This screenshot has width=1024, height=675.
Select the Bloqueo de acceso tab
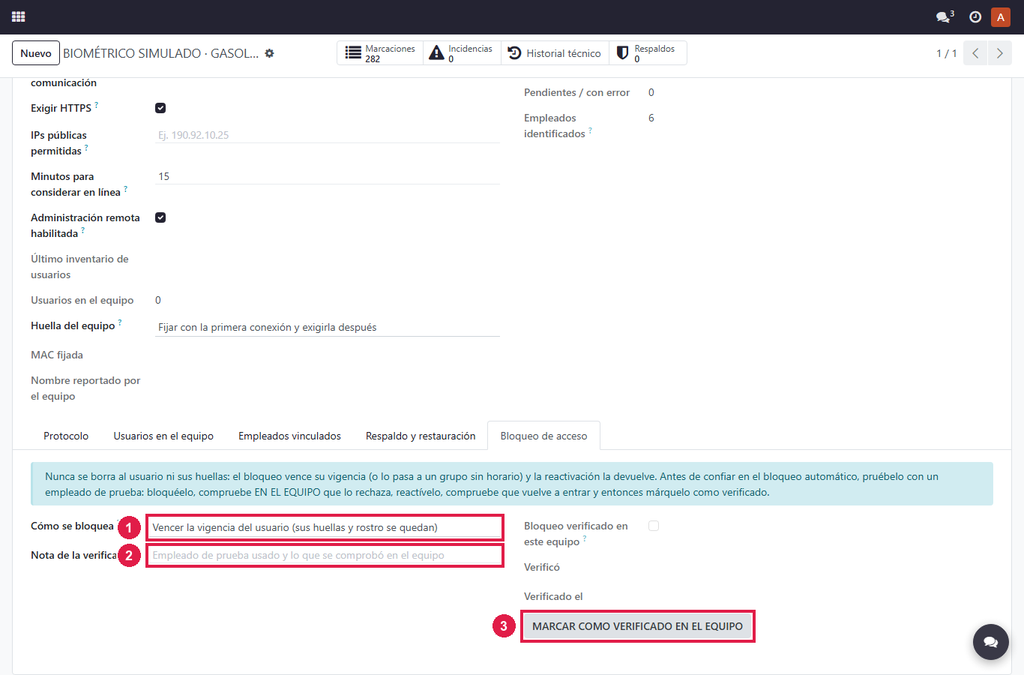click(x=544, y=436)
